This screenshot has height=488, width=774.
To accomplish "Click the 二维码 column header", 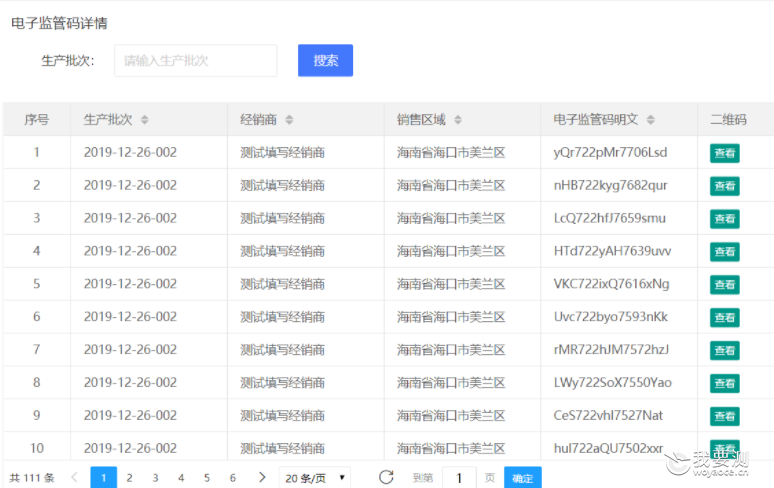I will point(729,119).
